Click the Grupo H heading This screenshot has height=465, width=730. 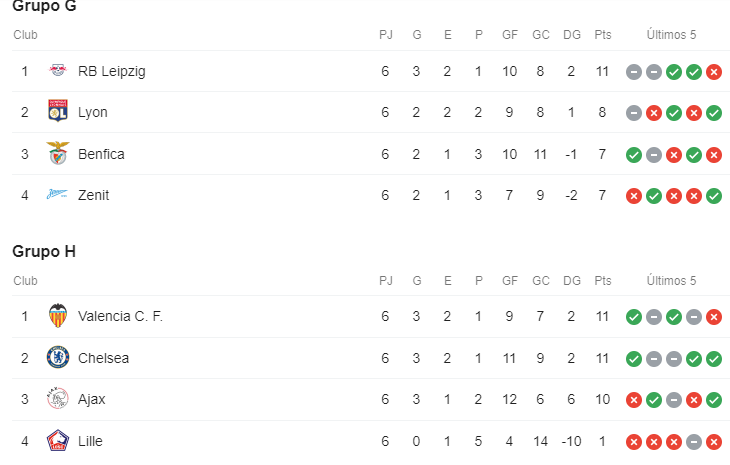[x=44, y=251]
